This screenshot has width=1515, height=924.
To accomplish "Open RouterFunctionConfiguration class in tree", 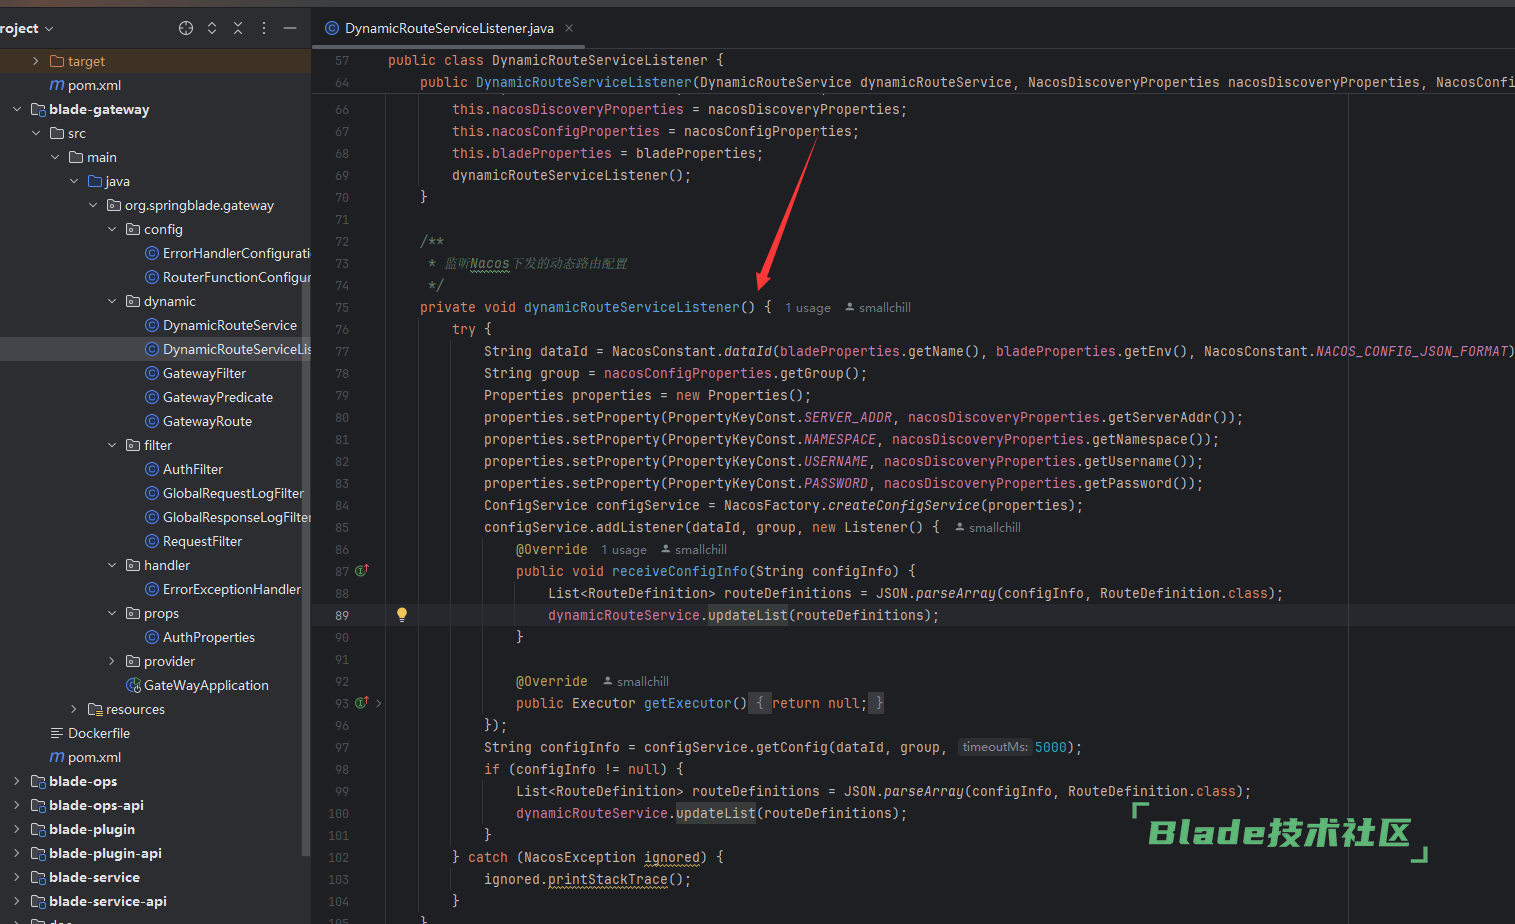I will (228, 277).
